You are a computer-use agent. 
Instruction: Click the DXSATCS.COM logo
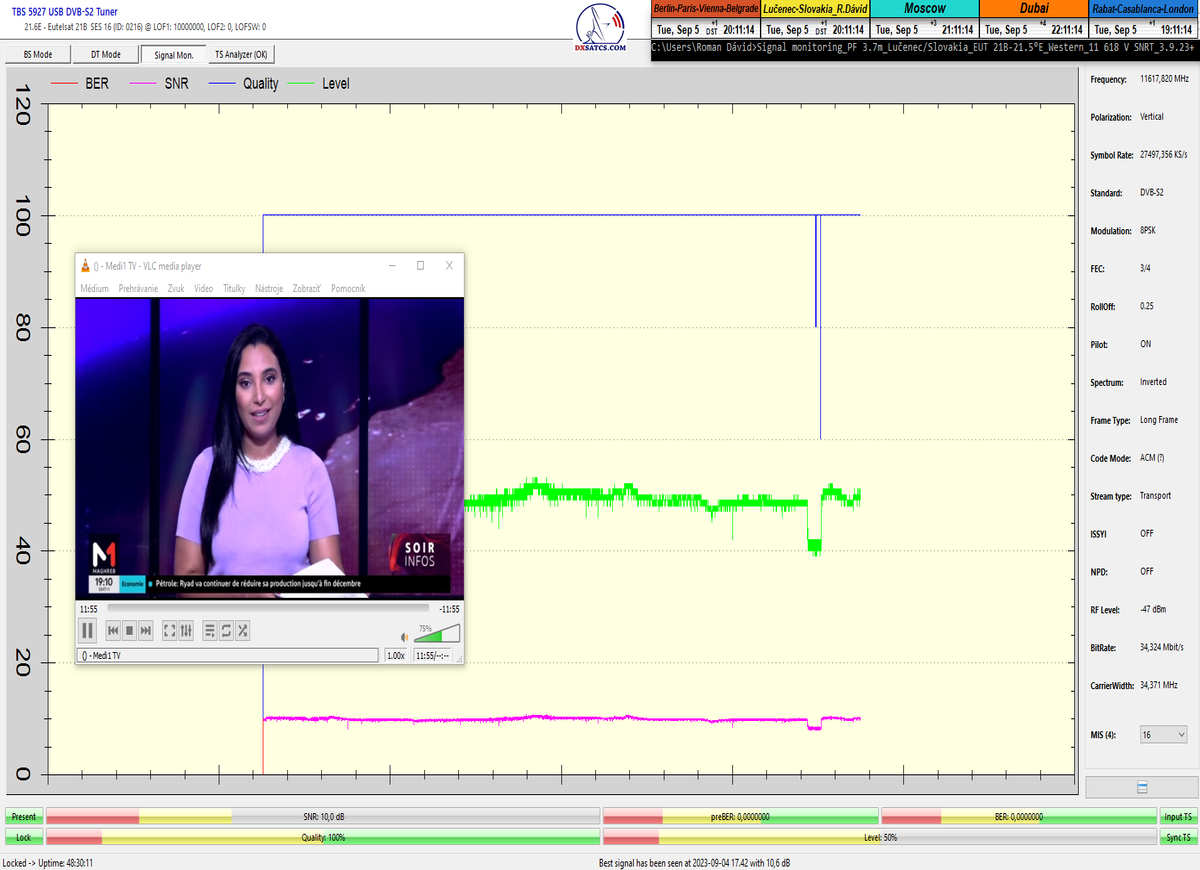[602, 30]
